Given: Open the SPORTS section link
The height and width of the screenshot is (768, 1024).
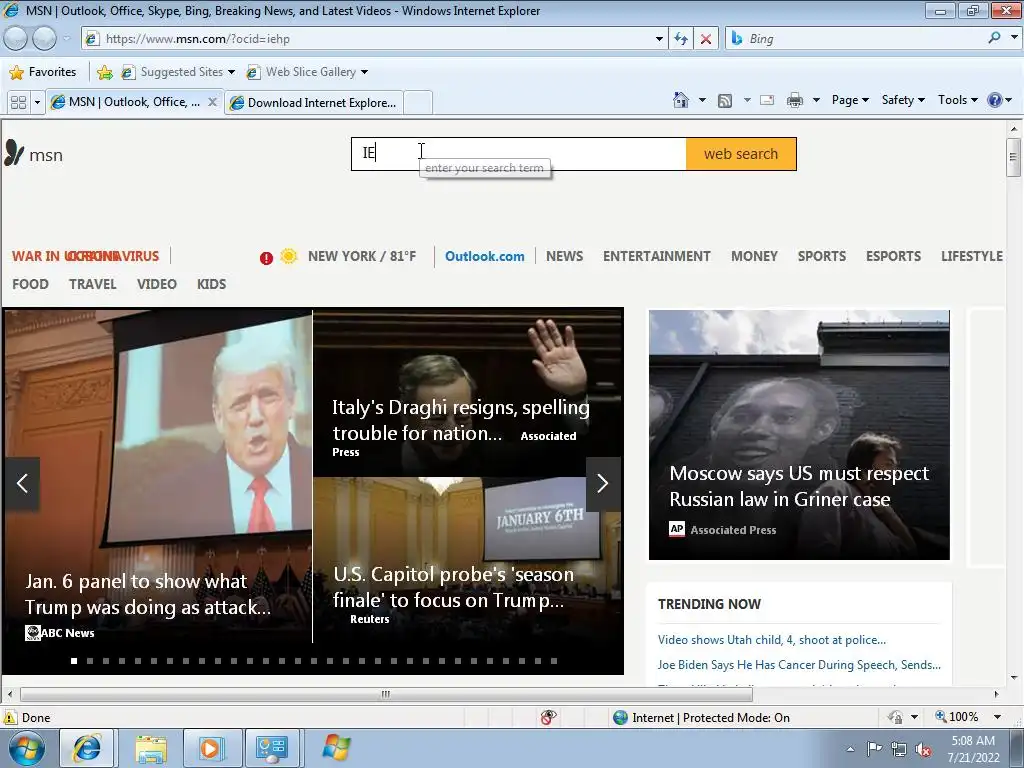Looking at the screenshot, I should pos(822,256).
